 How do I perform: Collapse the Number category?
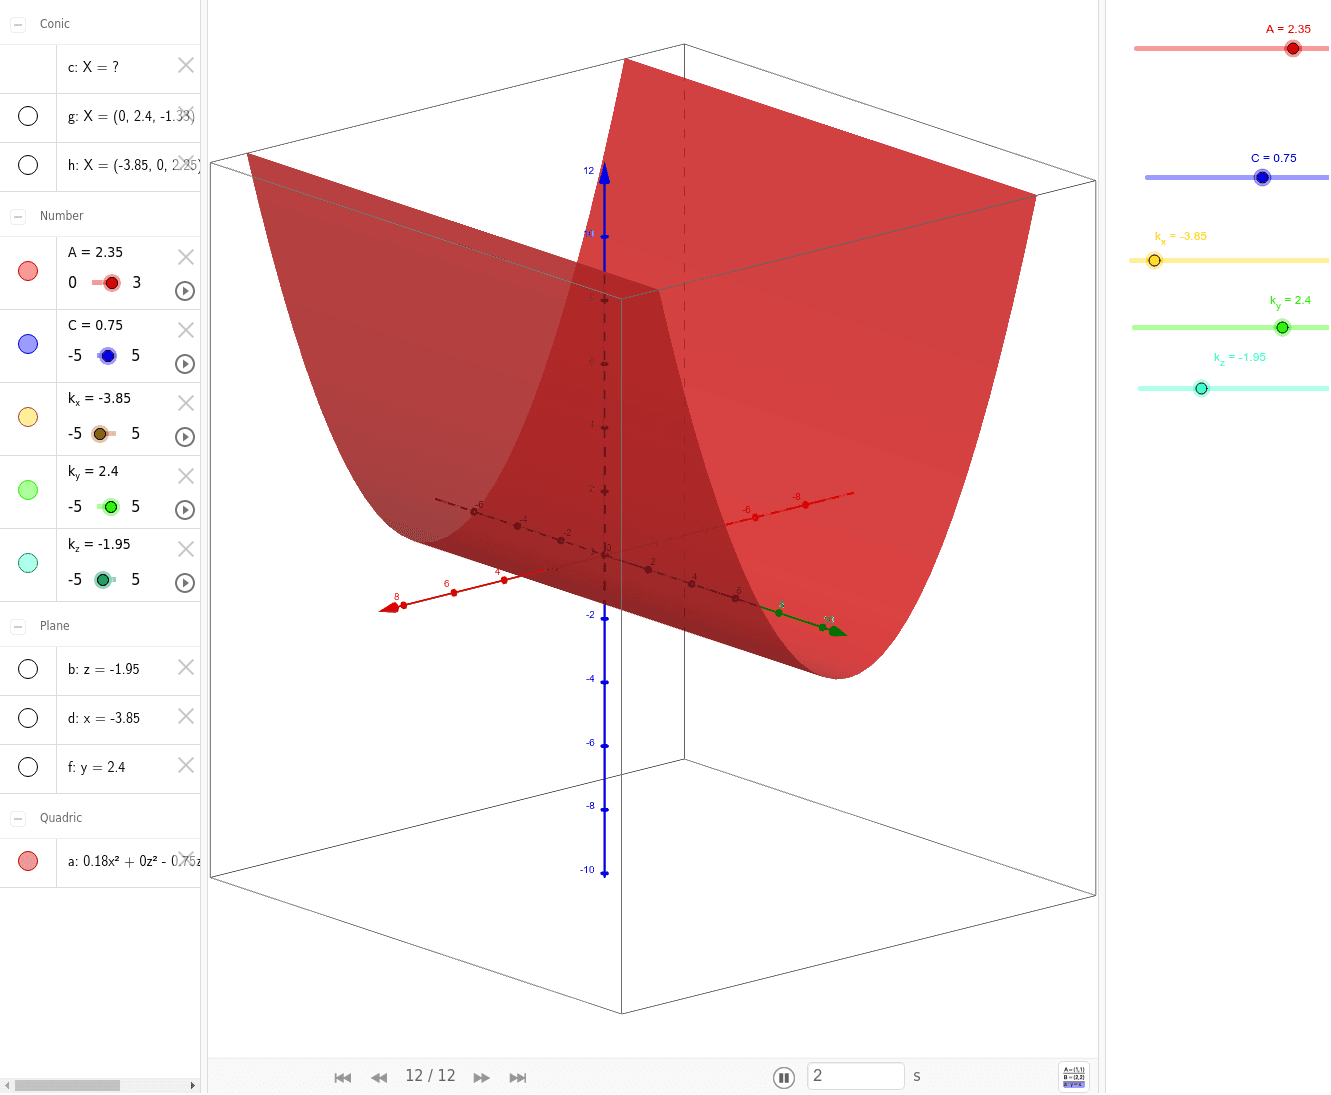pos(18,216)
